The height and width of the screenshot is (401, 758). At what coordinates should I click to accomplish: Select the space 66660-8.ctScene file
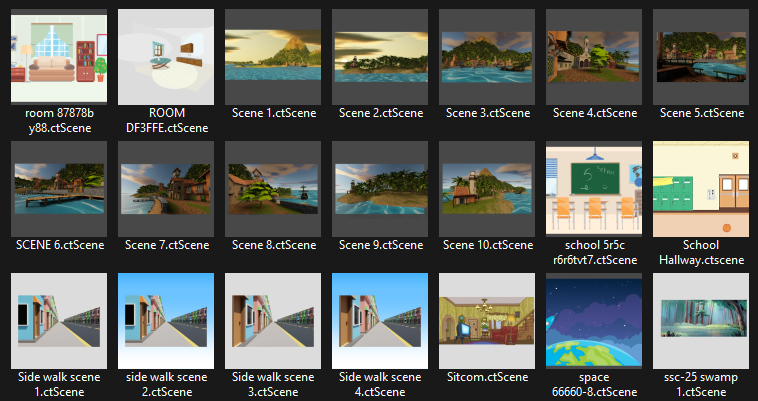(594, 320)
